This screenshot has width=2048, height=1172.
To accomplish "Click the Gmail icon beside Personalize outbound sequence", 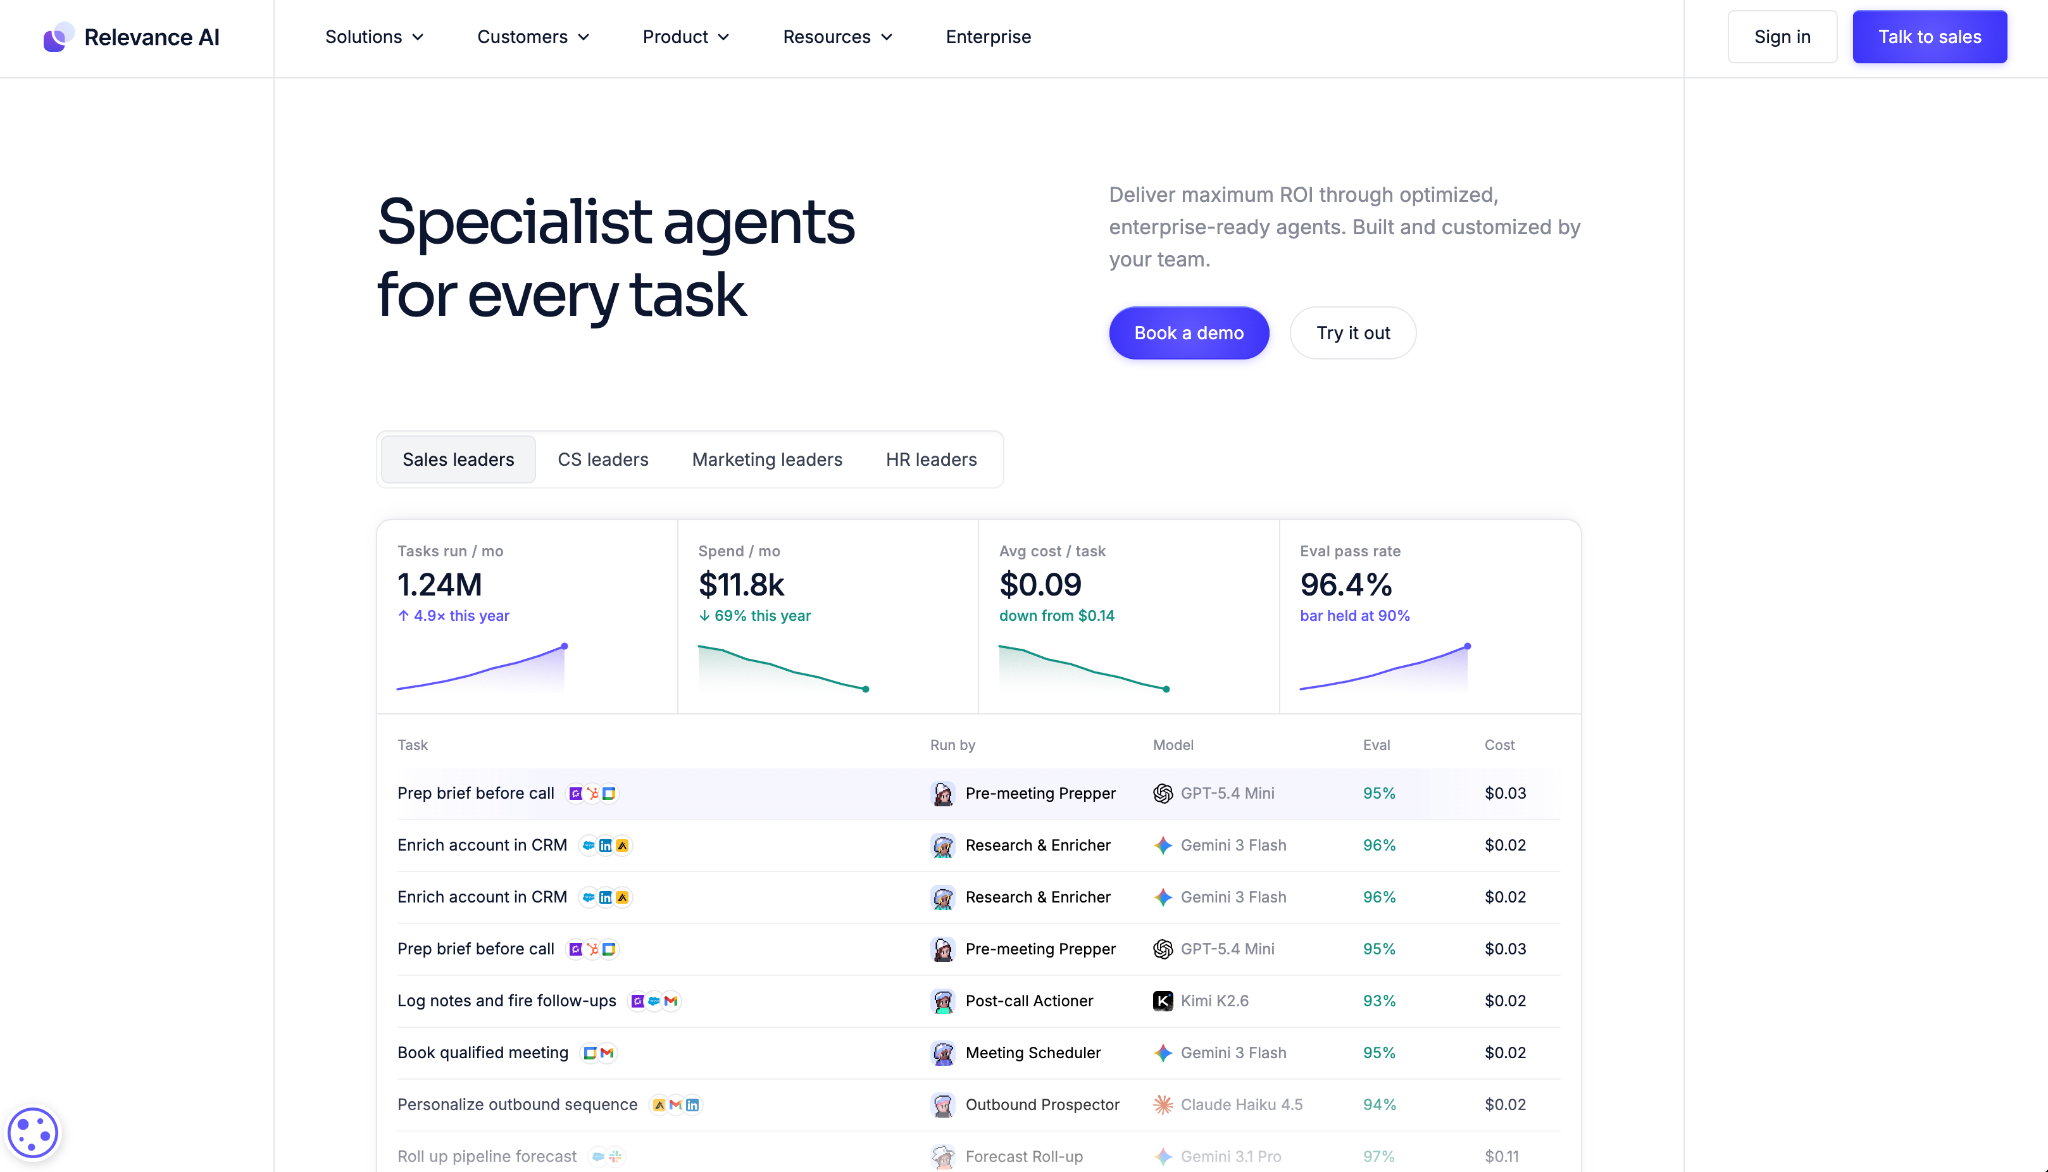I will (x=676, y=1105).
